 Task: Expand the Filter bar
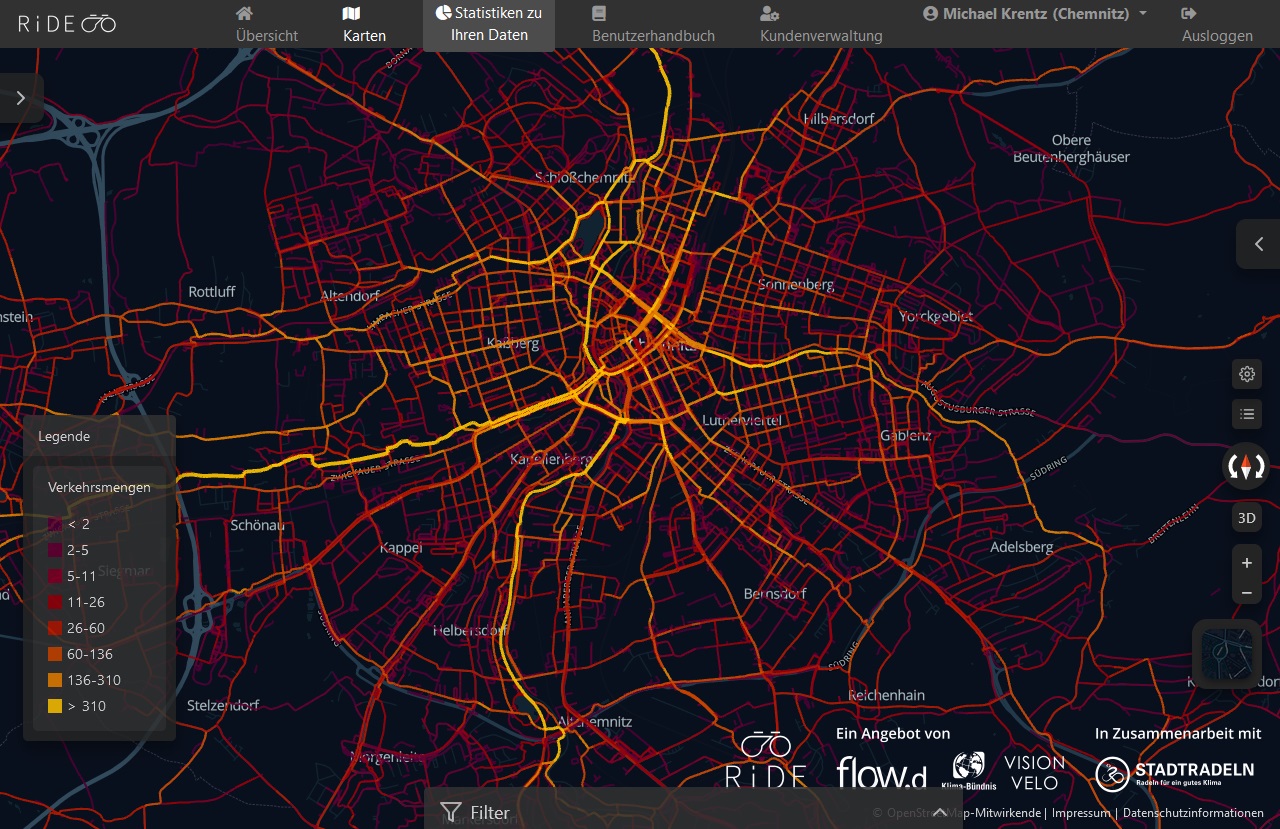tap(693, 811)
